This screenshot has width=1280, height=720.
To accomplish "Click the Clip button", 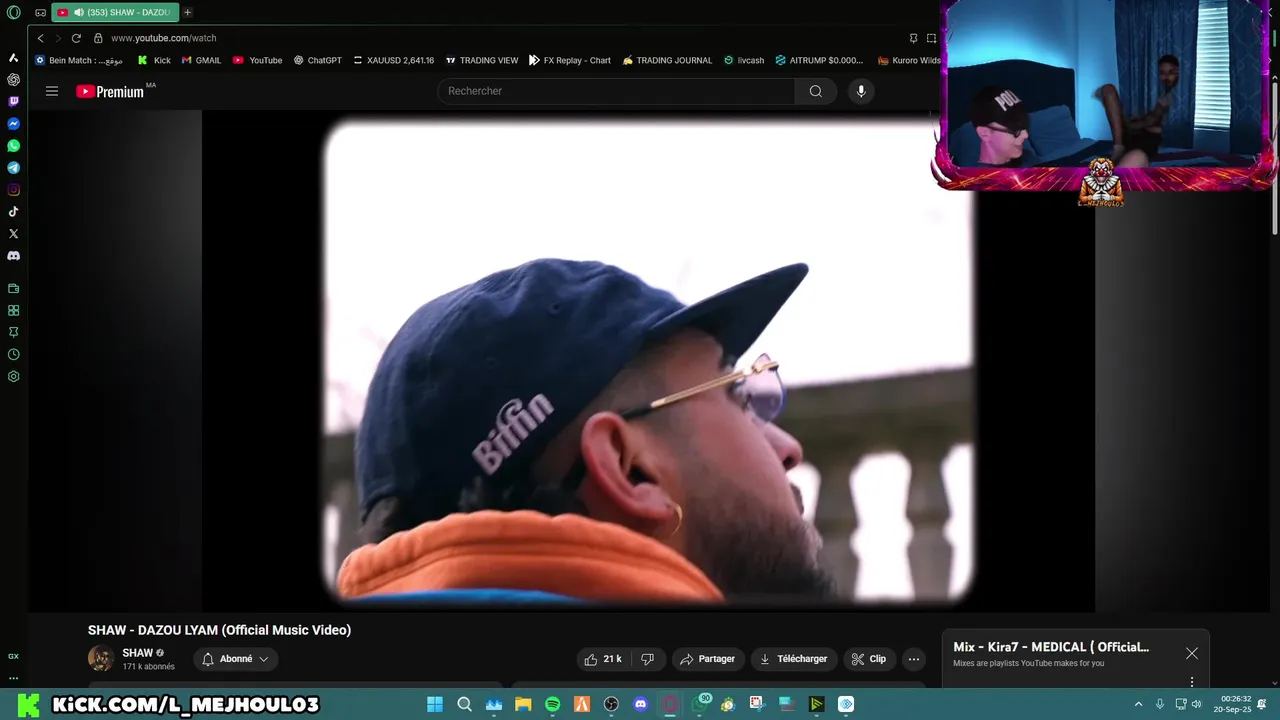I will 869,659.
